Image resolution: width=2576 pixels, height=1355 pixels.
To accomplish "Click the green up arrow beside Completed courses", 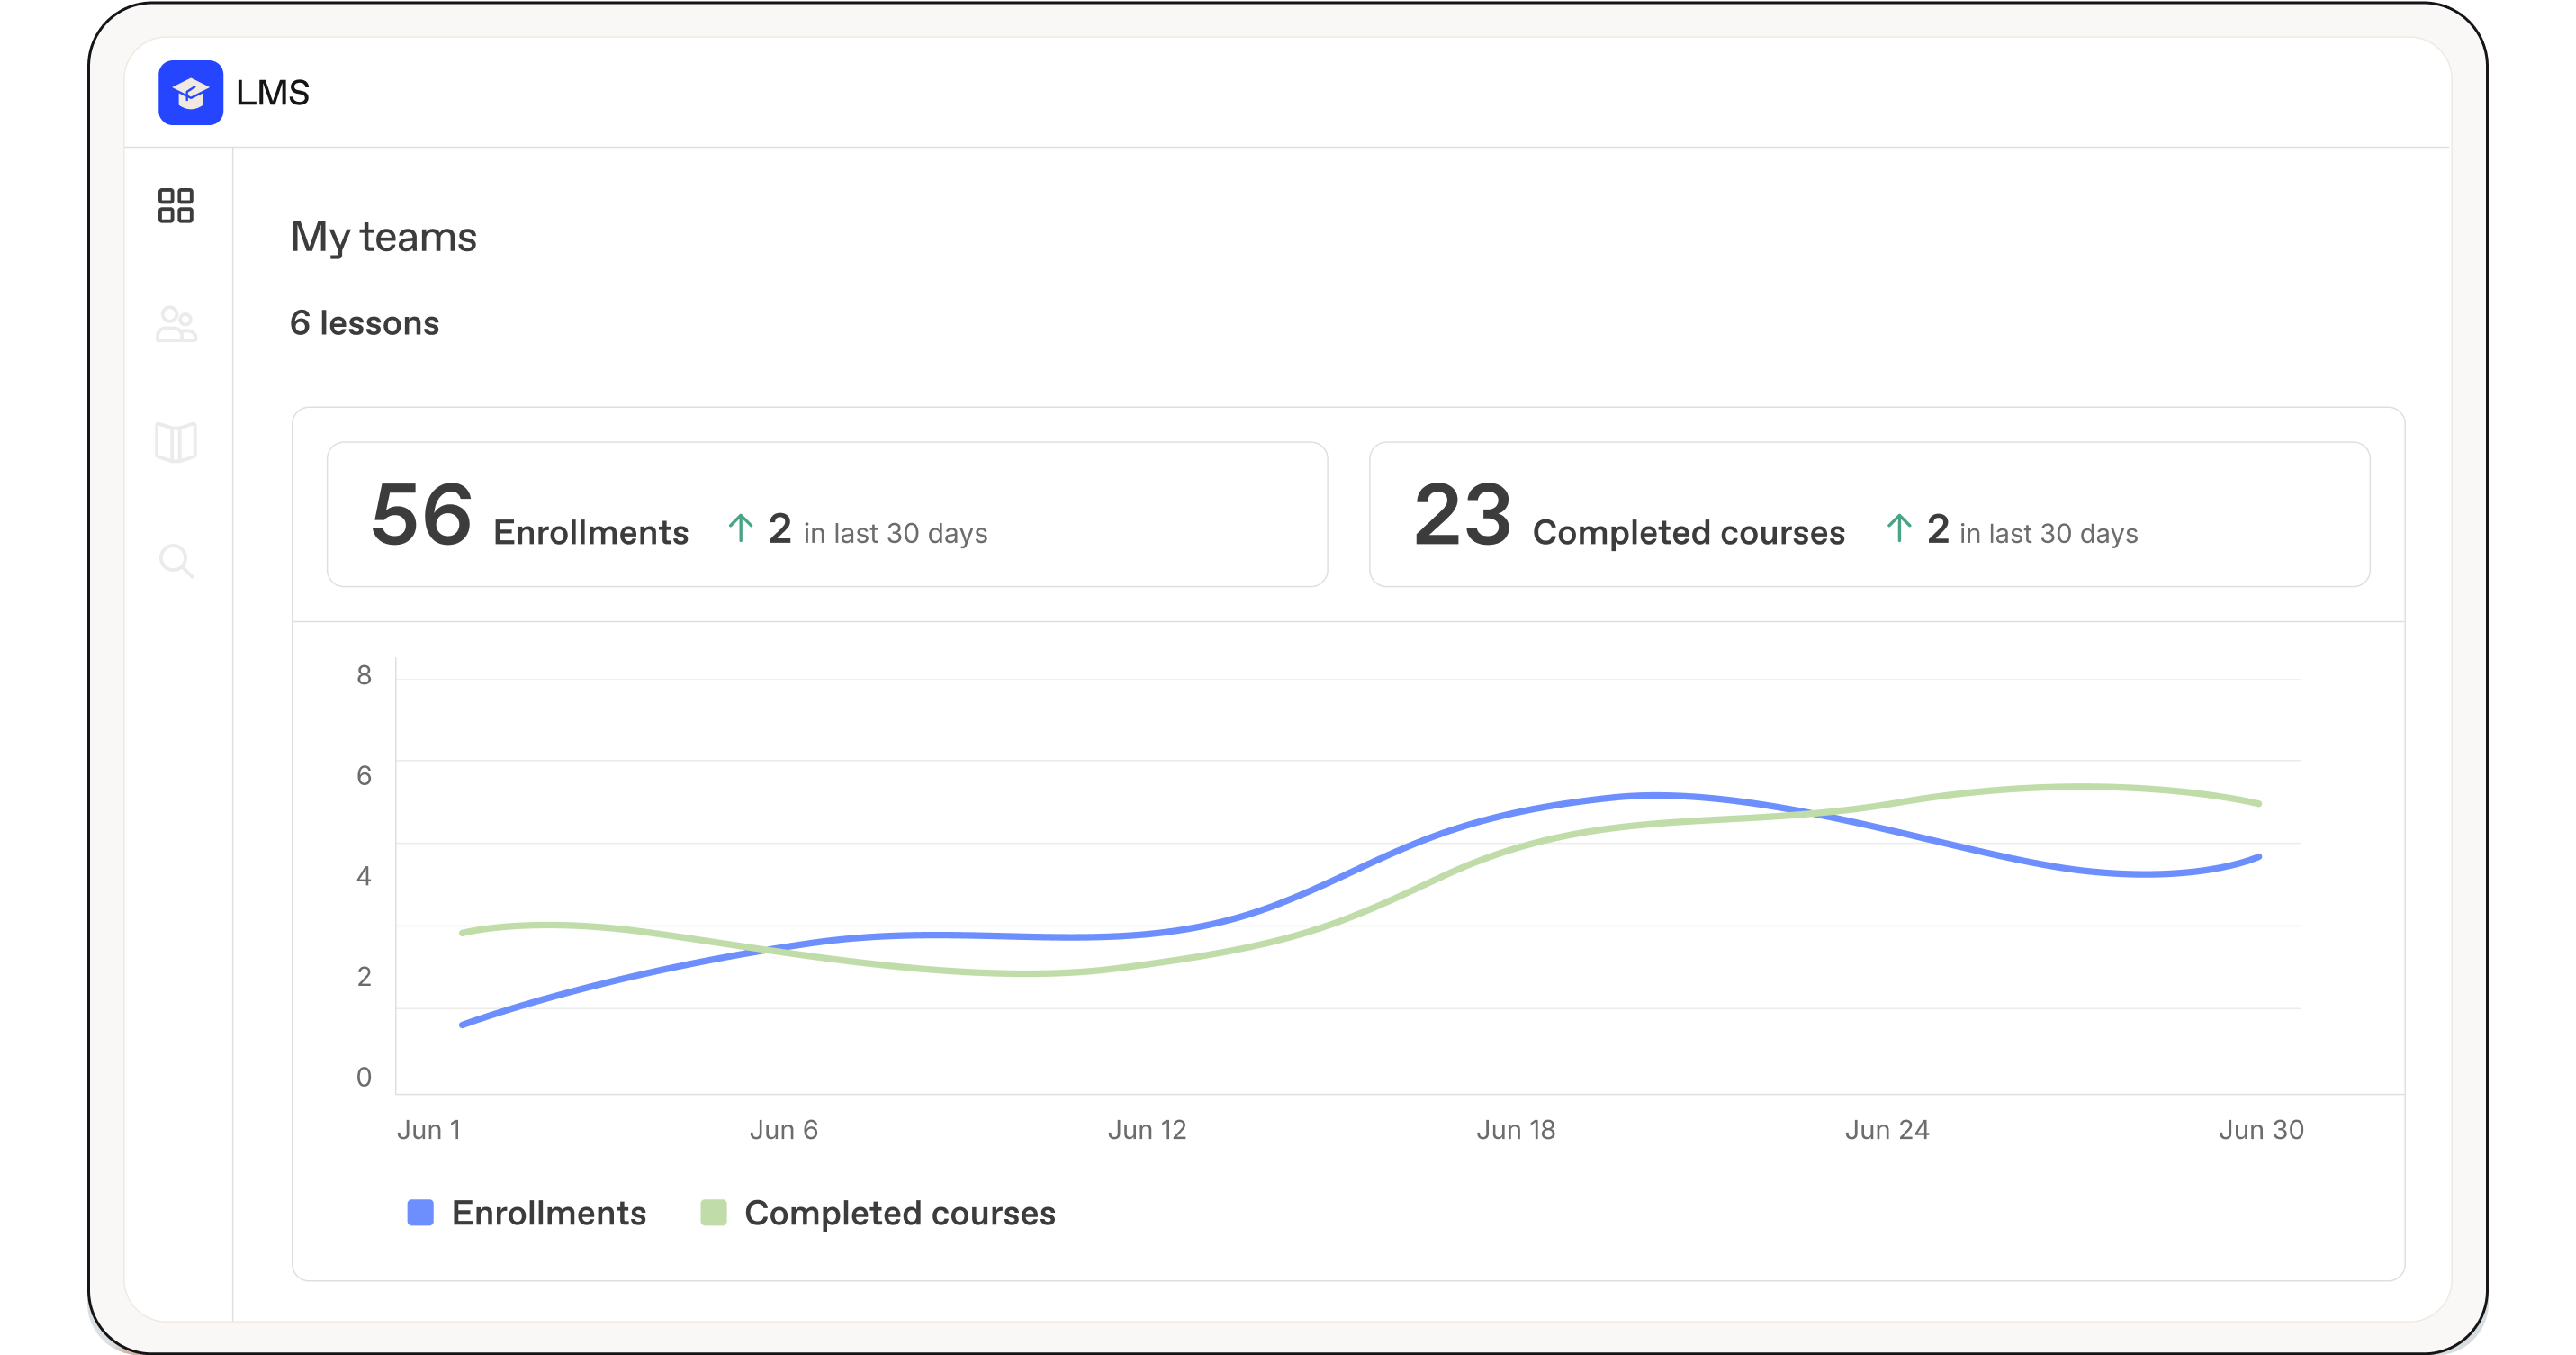I will 1898,528.
